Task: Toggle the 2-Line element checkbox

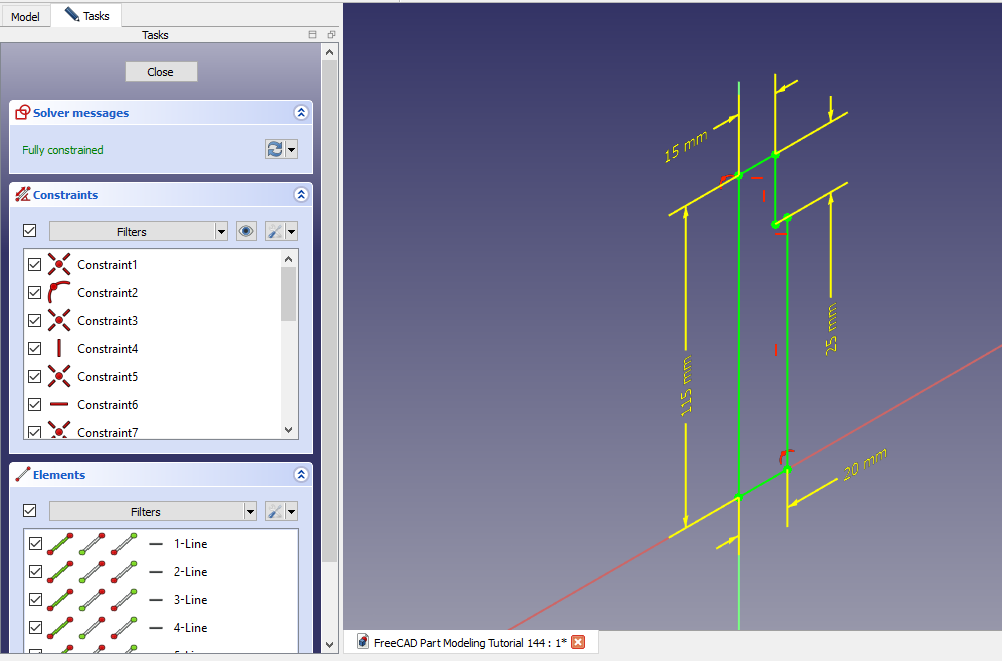Action: point(35,572)
